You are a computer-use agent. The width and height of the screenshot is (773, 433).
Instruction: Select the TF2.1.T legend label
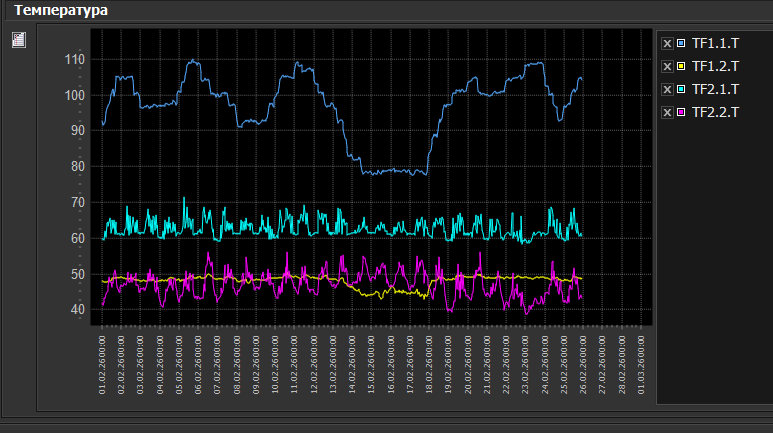click(x=715, y=89)
